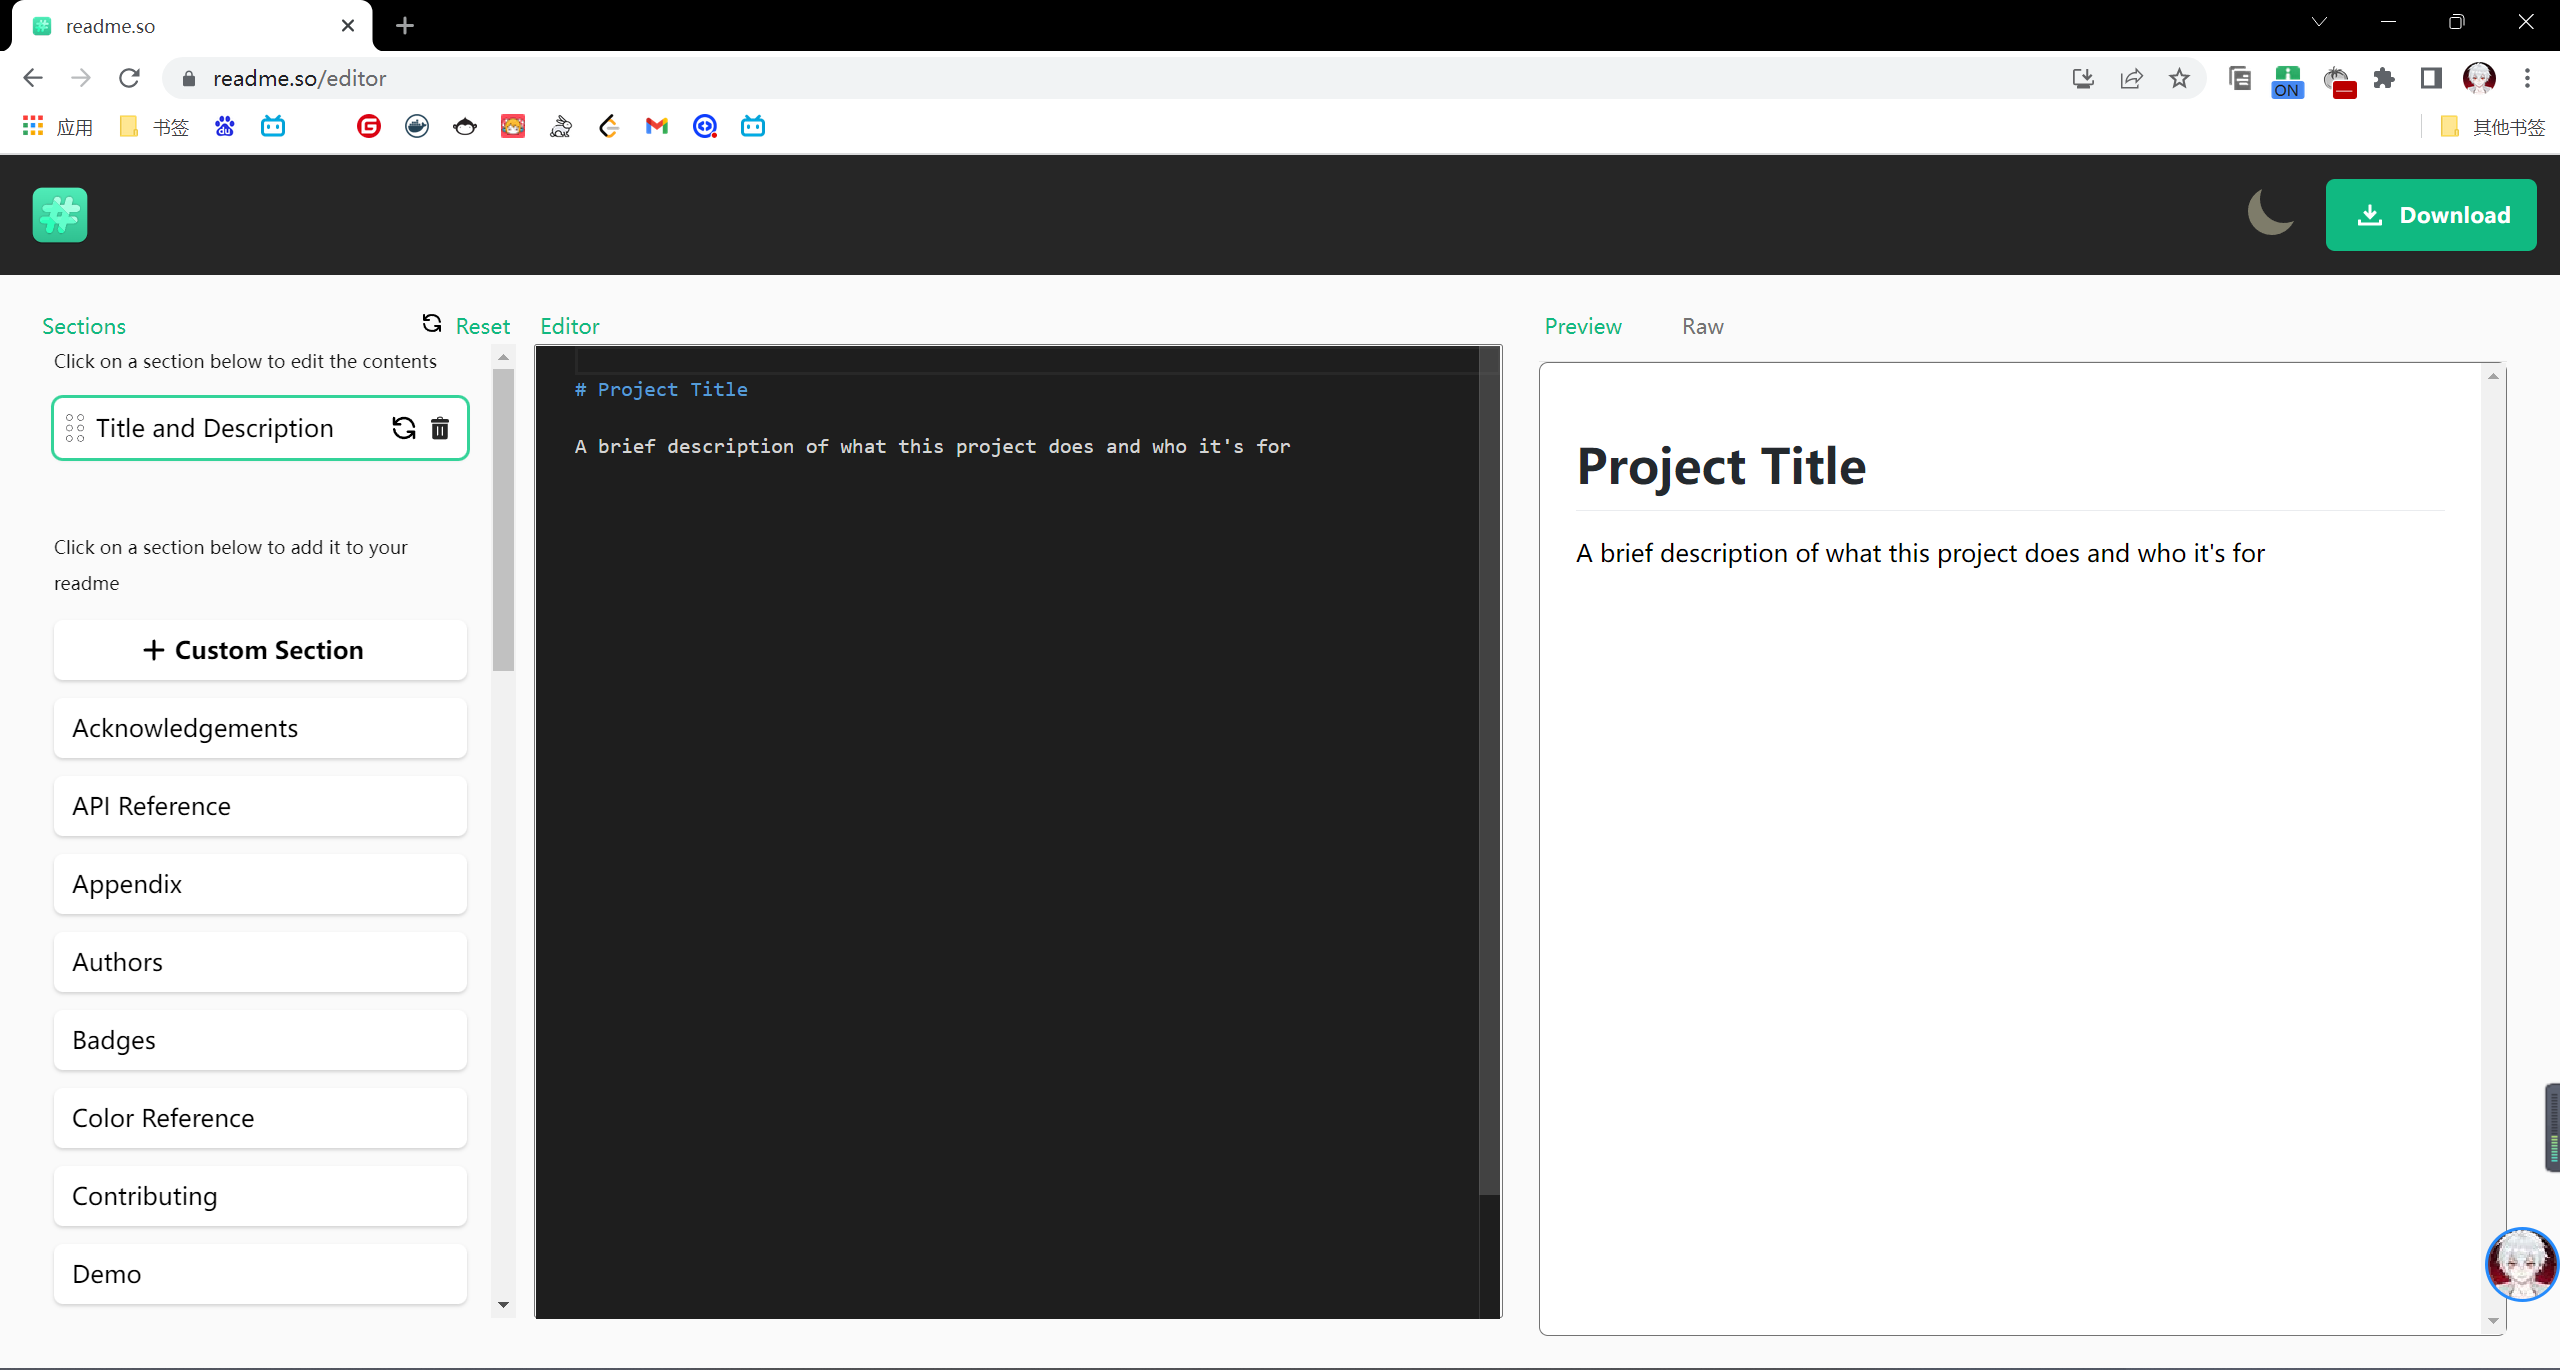Delete the Title and Description section
The height and width of the screenshot is (1370, 2560).
pyautogui.click(x=440, y=428)
